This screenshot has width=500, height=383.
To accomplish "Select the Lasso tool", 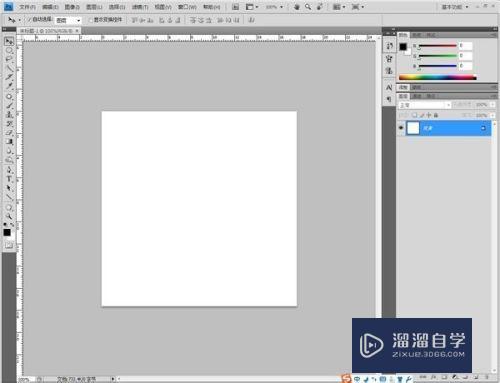I will pyautogui.click(x=9, y=60).
